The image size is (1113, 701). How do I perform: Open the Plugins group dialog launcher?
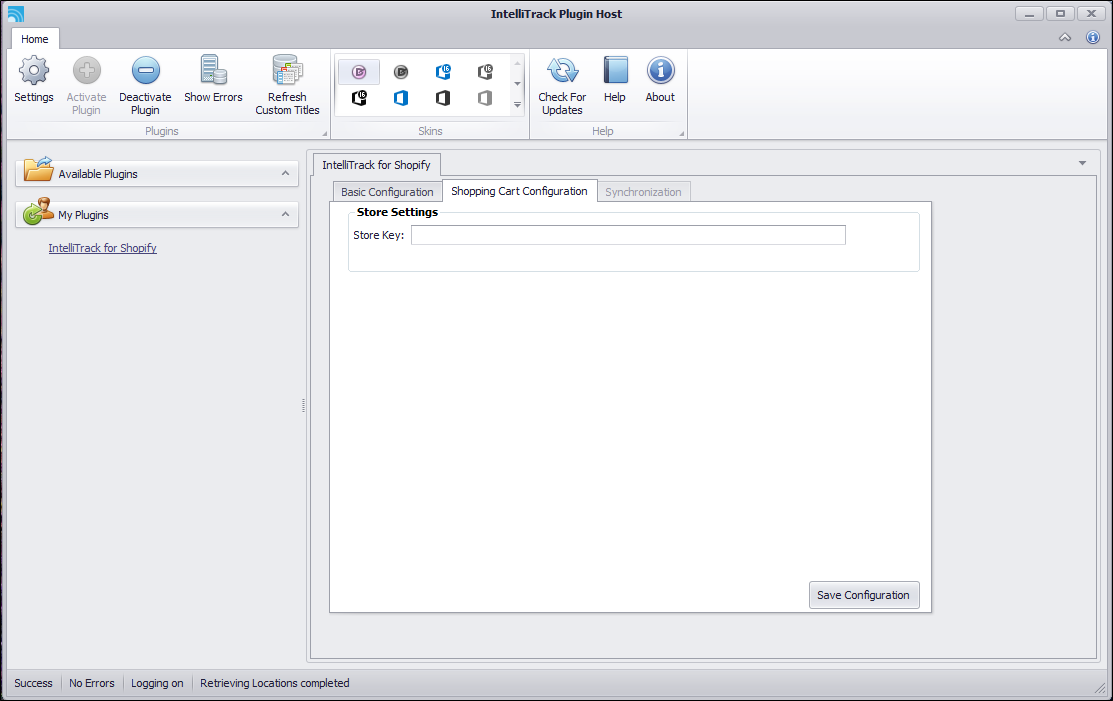click(324, 133)
